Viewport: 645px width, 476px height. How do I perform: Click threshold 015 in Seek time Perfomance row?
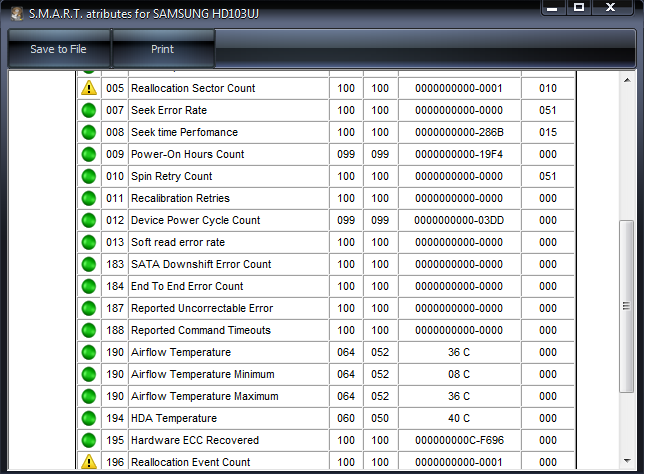tap(548, 132)
